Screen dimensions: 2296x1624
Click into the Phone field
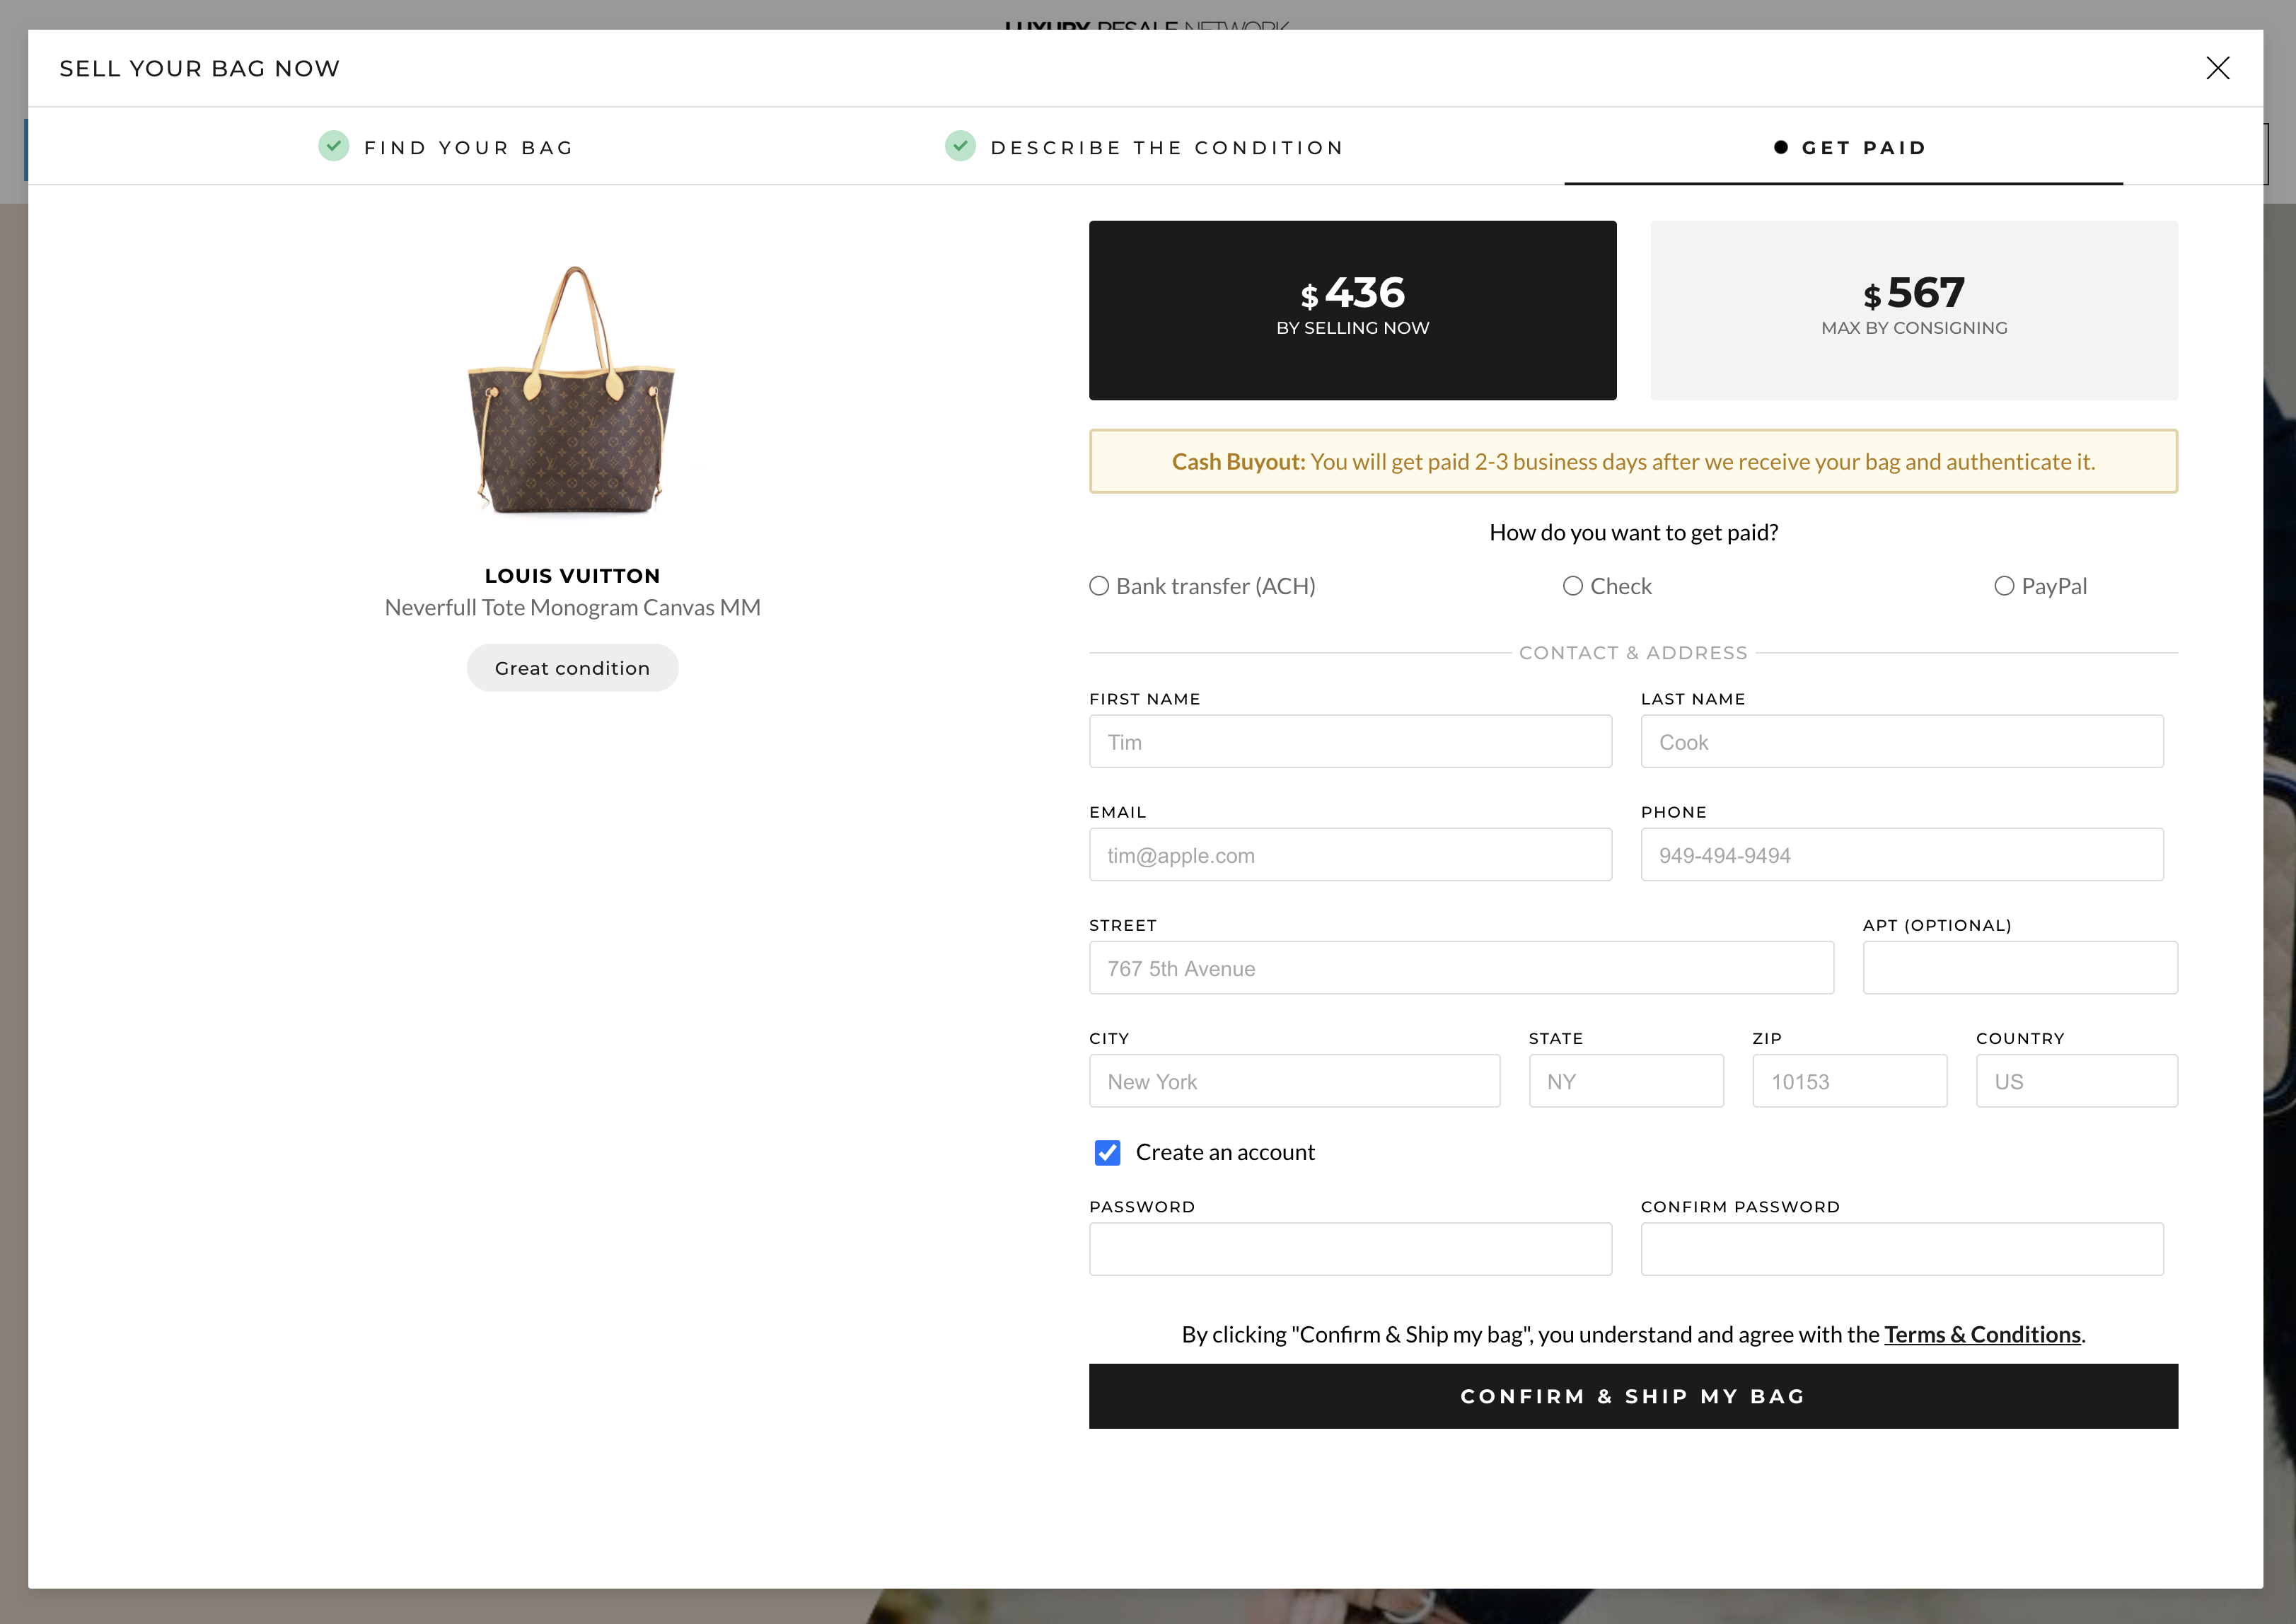click(x=1902, y=854)
